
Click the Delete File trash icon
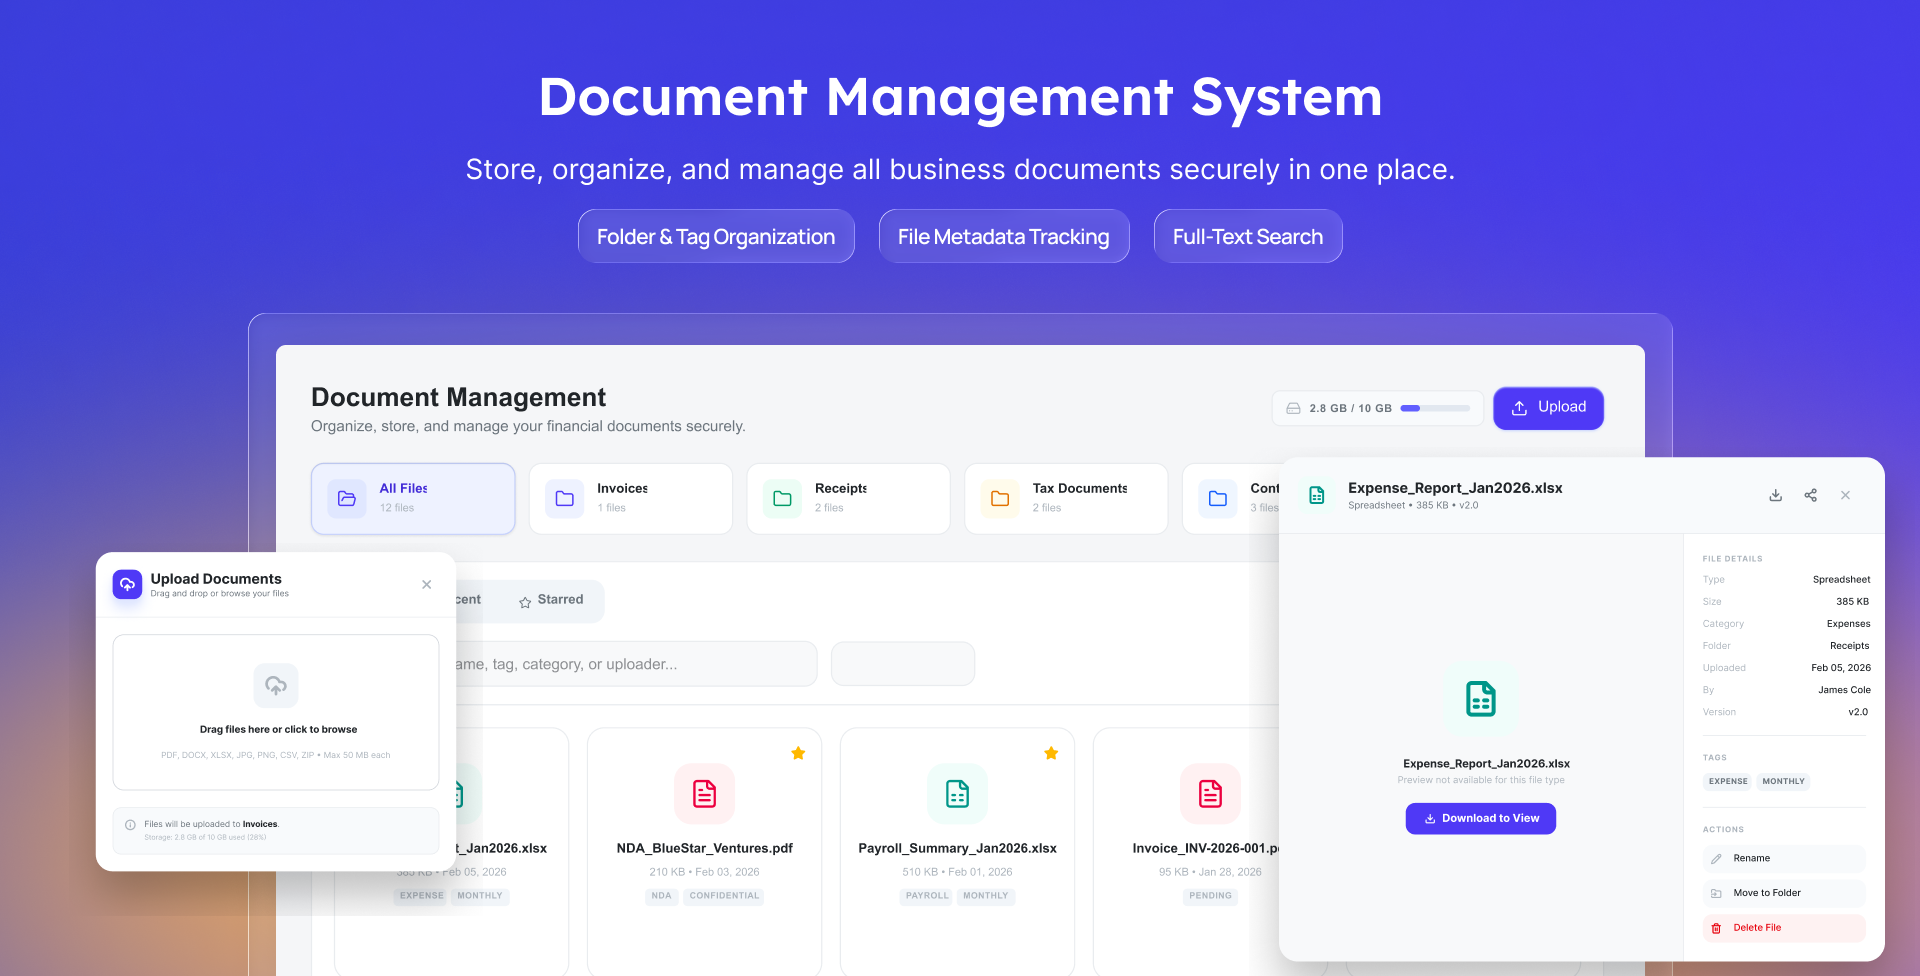click(1715, 928)
